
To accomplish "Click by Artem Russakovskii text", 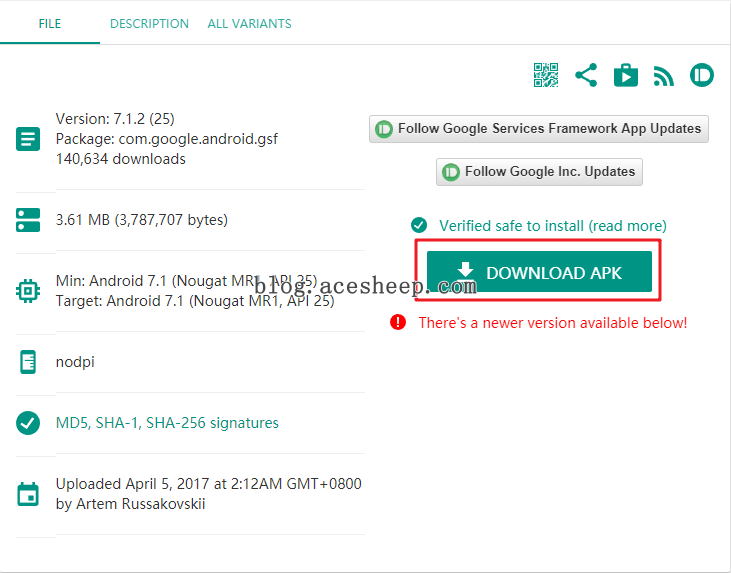I will point(131,504).
